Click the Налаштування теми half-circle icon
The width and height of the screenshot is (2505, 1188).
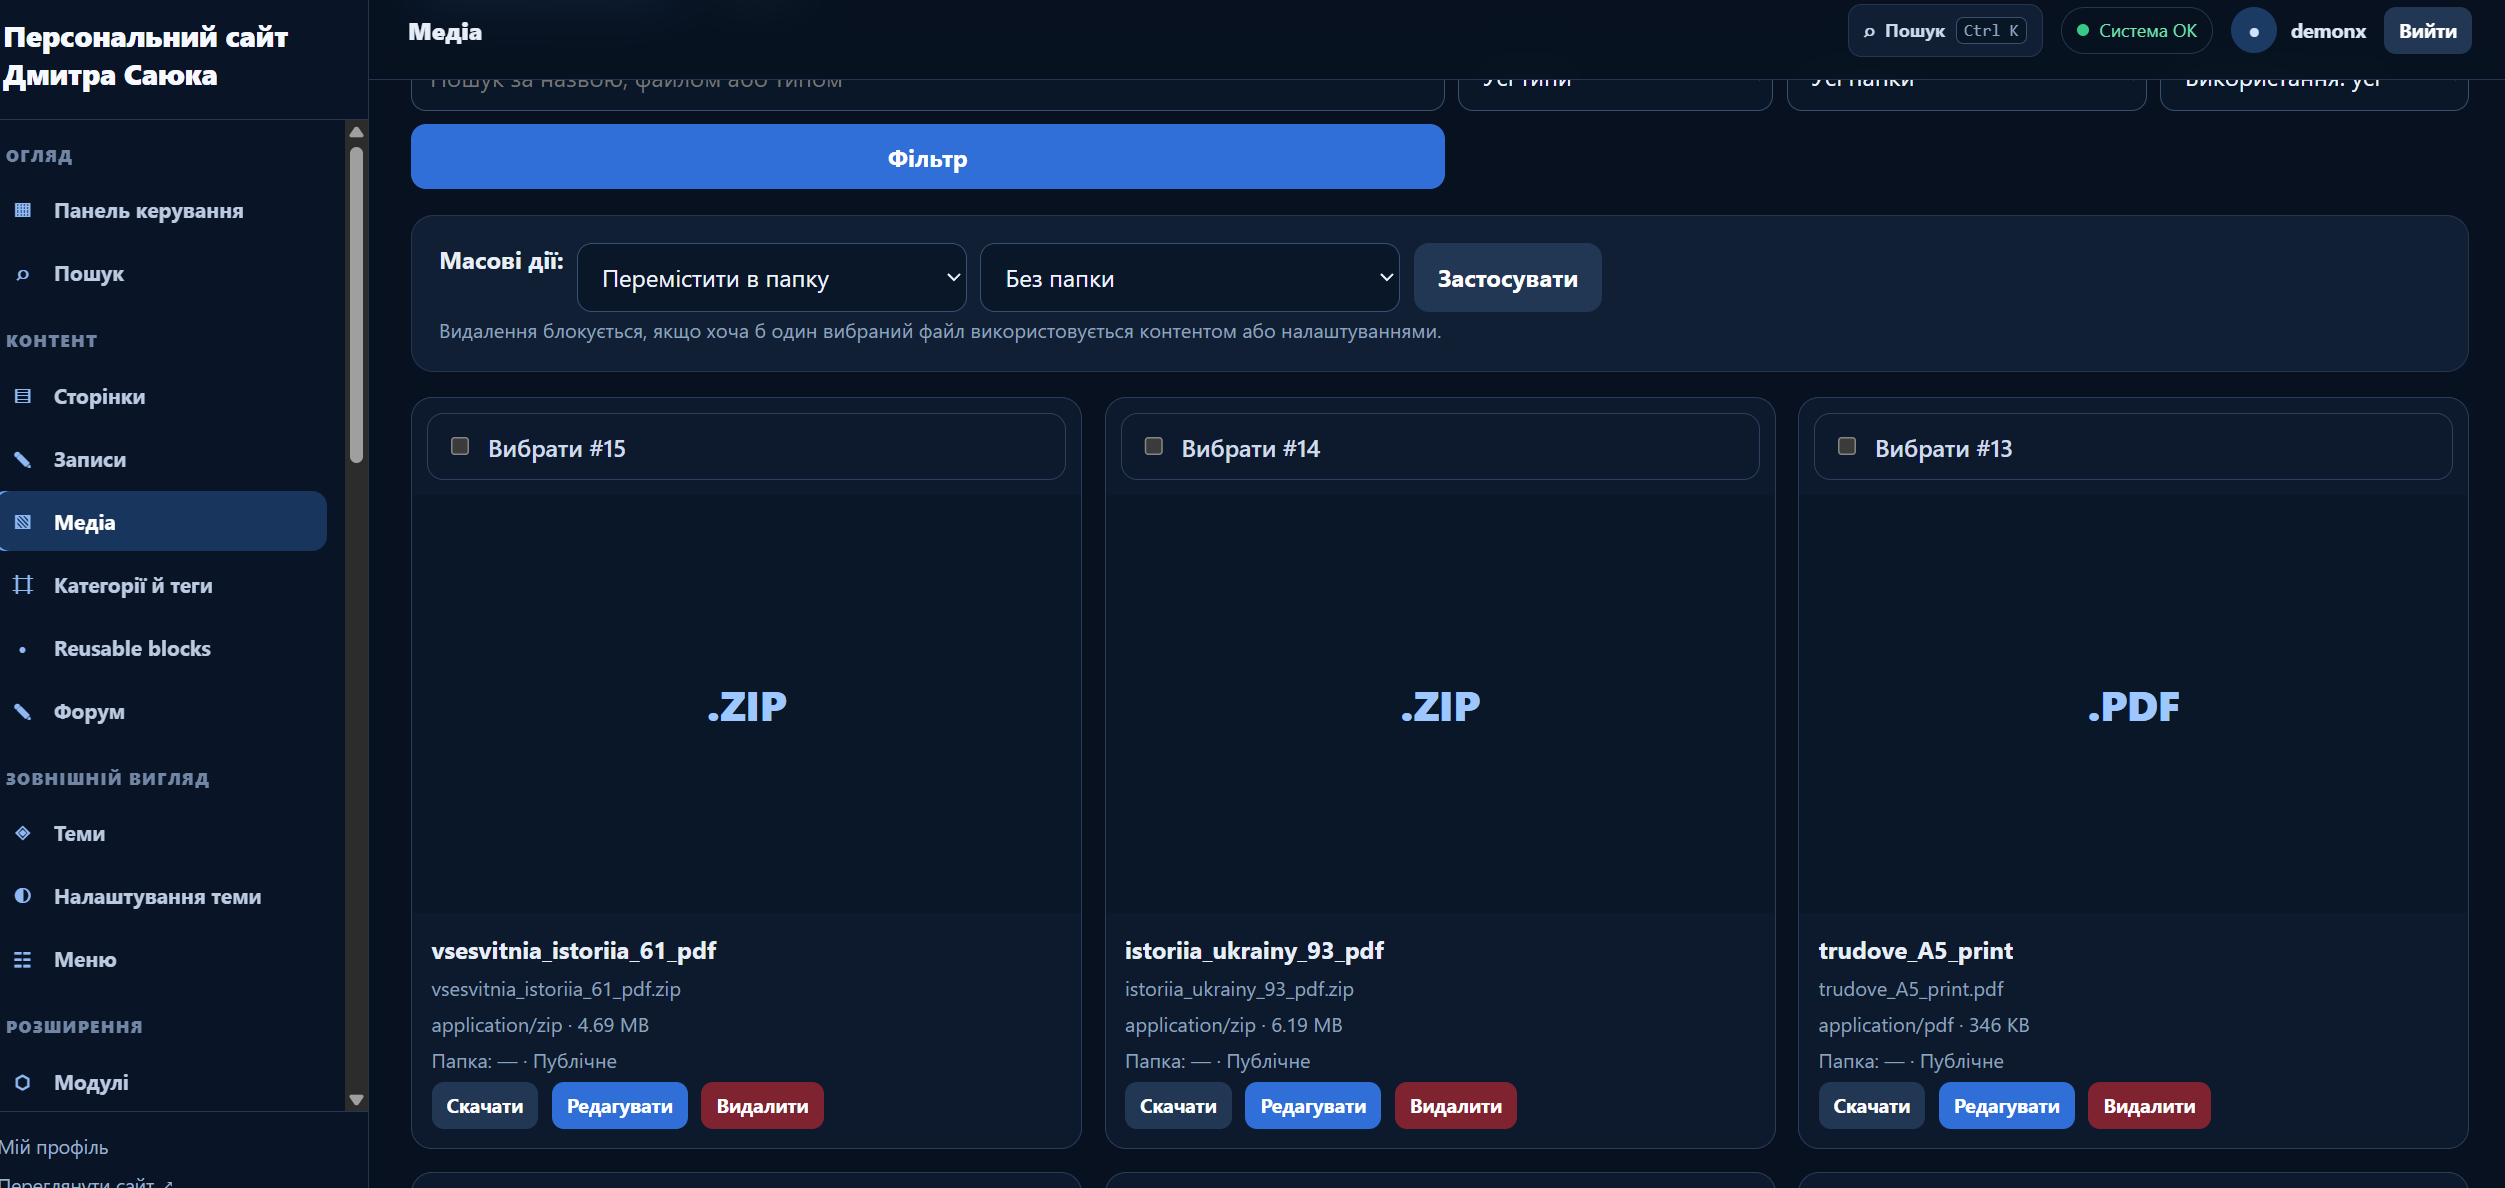[x=23, y=896]
